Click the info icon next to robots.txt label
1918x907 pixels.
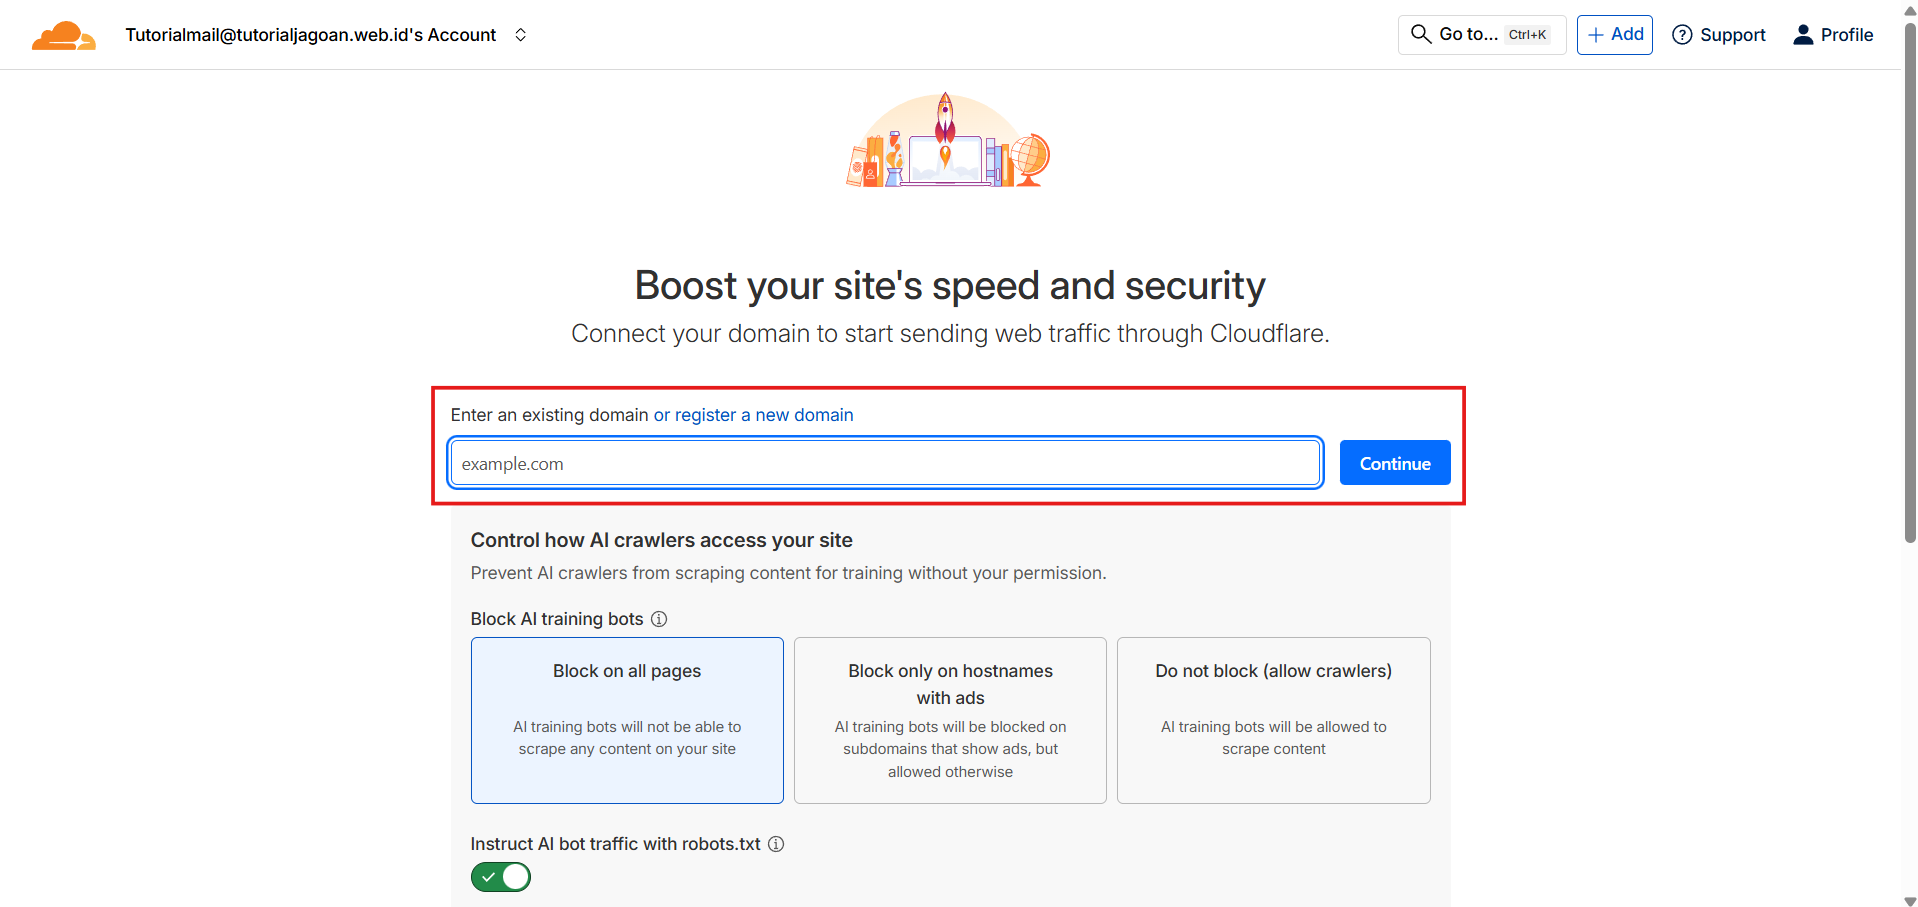[x=776, y=844]
